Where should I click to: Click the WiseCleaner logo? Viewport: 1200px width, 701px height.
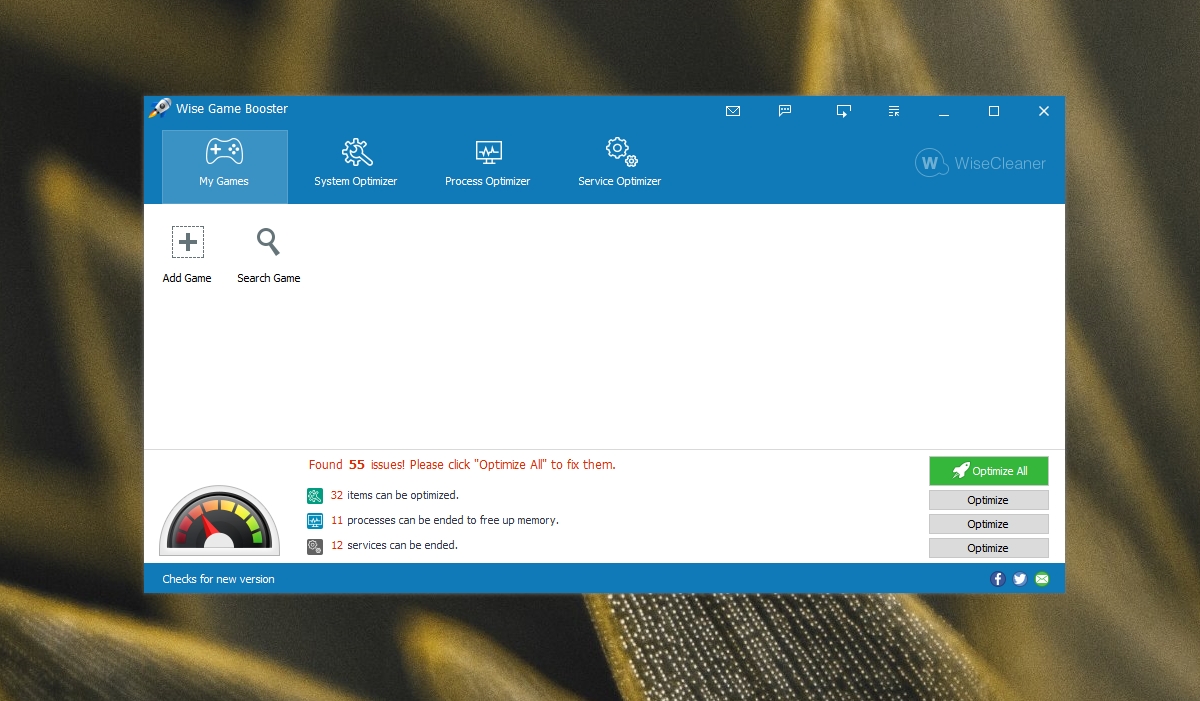tap(981, 163)
